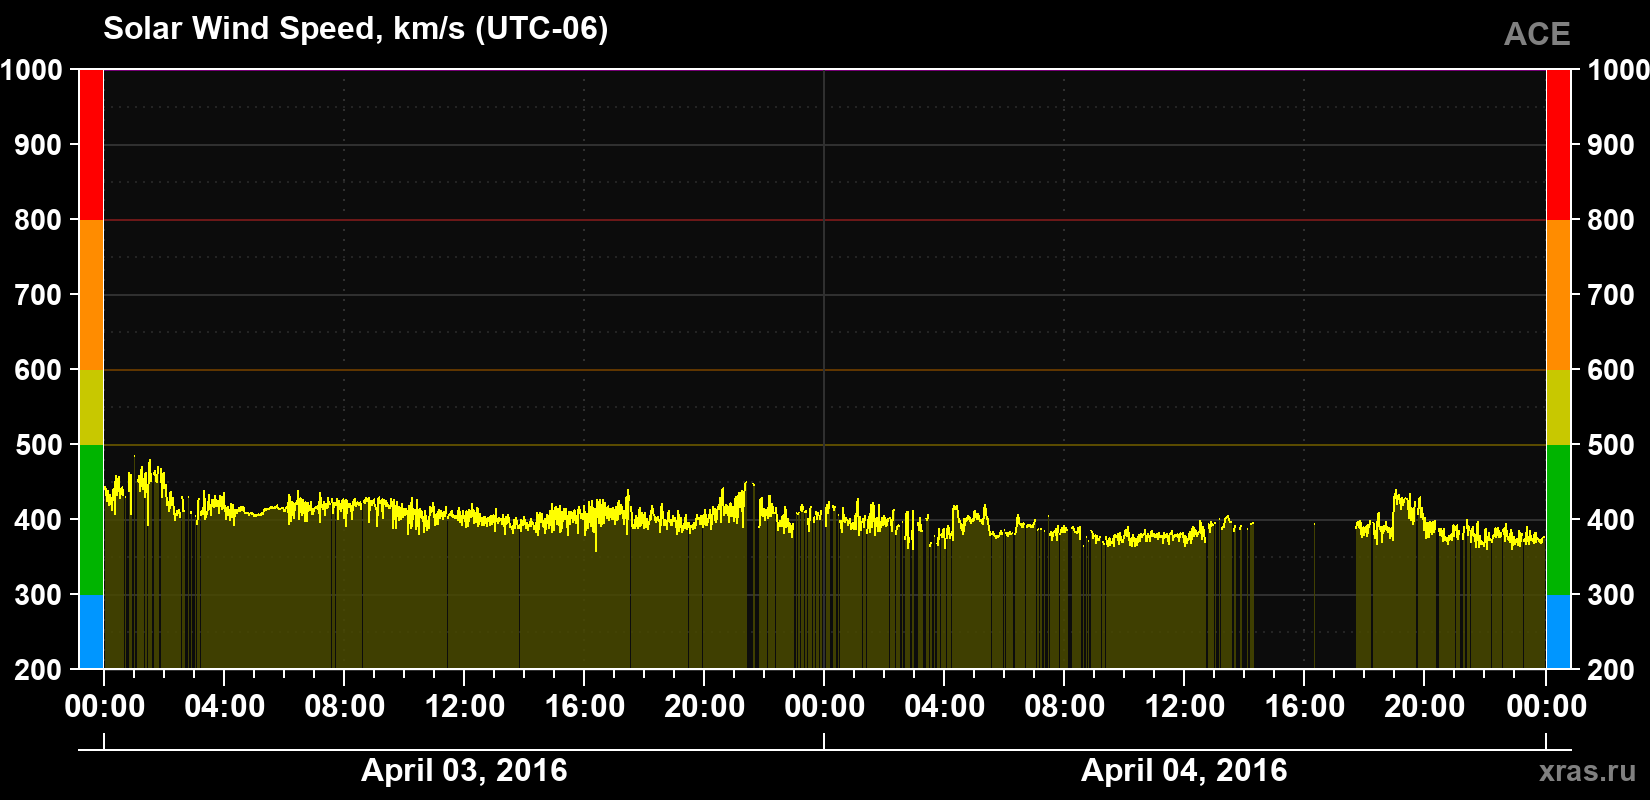Click the red 800–1000 band on left scale

coord(91,145)
